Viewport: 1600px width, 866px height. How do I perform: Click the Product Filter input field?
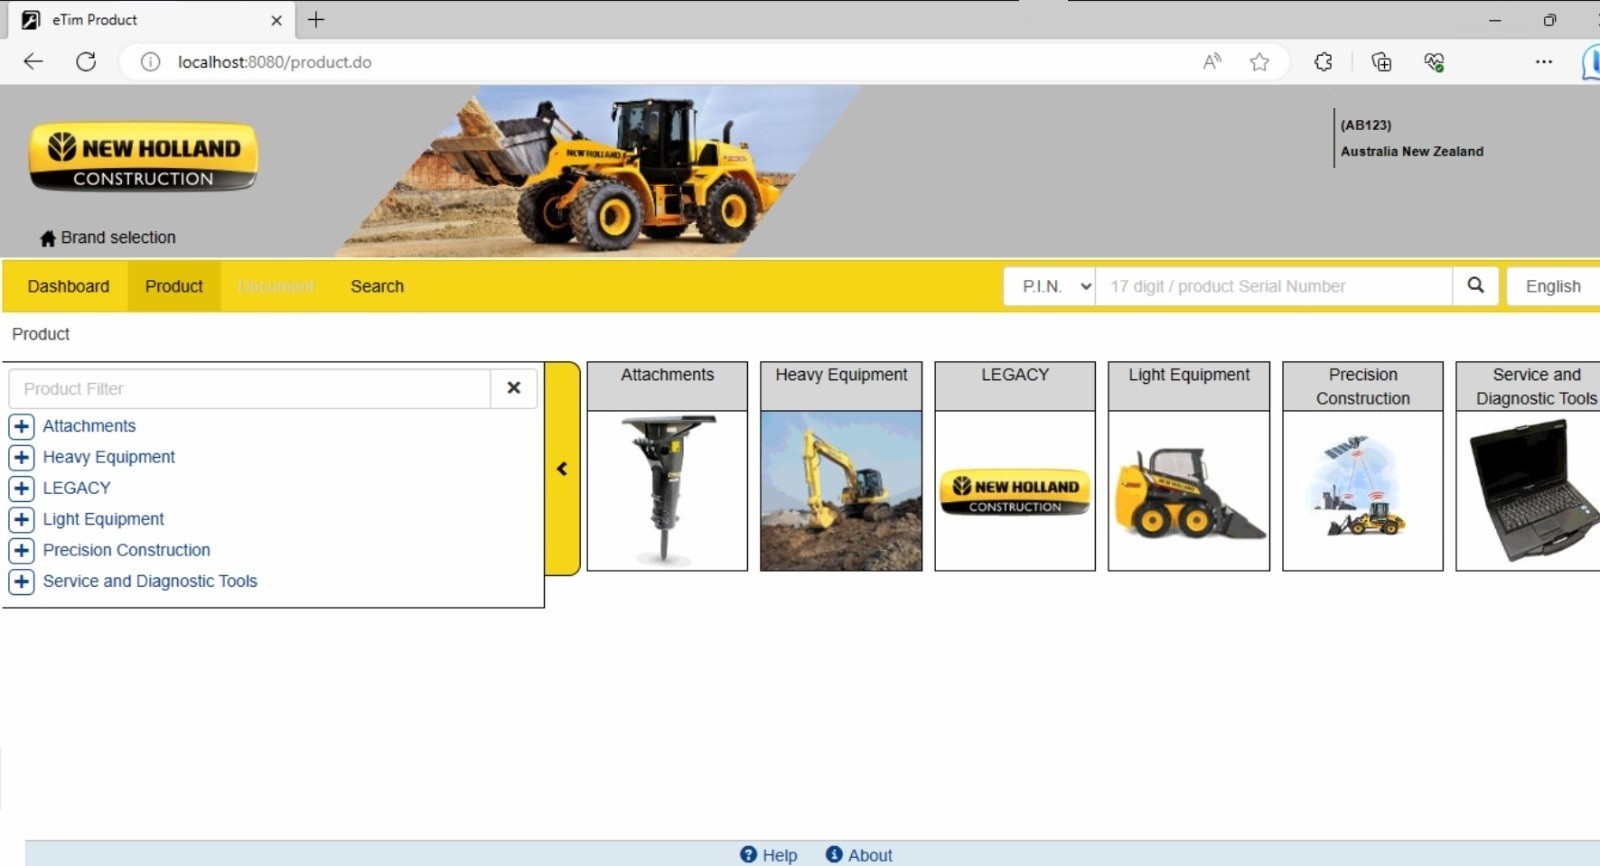pos(250,389)
